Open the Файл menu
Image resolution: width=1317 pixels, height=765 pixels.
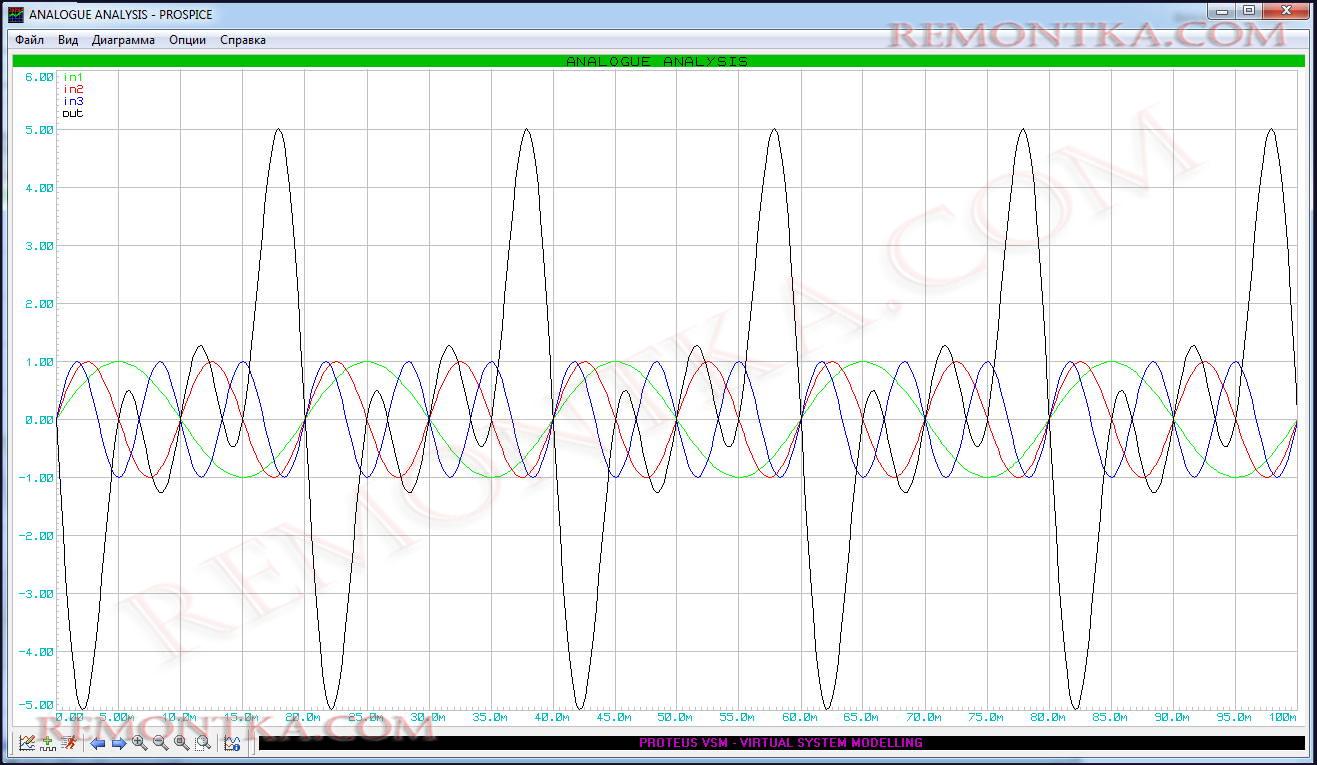[x=30, y=40]
